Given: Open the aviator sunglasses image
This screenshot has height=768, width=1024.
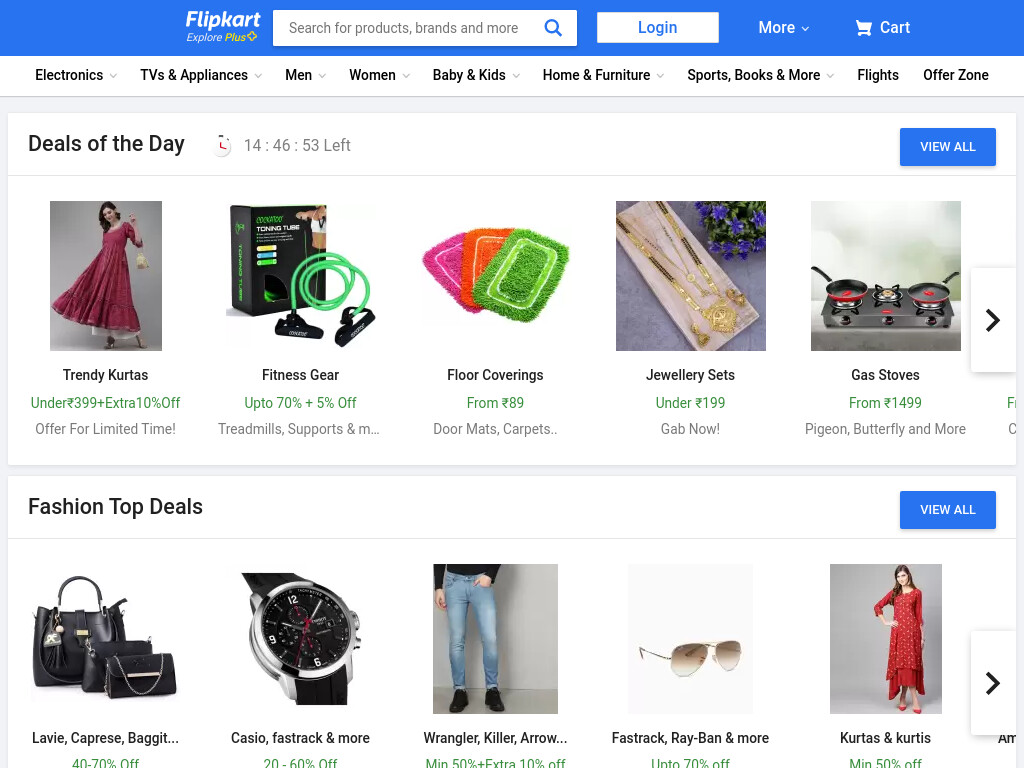Looking at the screenshot, I should [x=690, y=639].
